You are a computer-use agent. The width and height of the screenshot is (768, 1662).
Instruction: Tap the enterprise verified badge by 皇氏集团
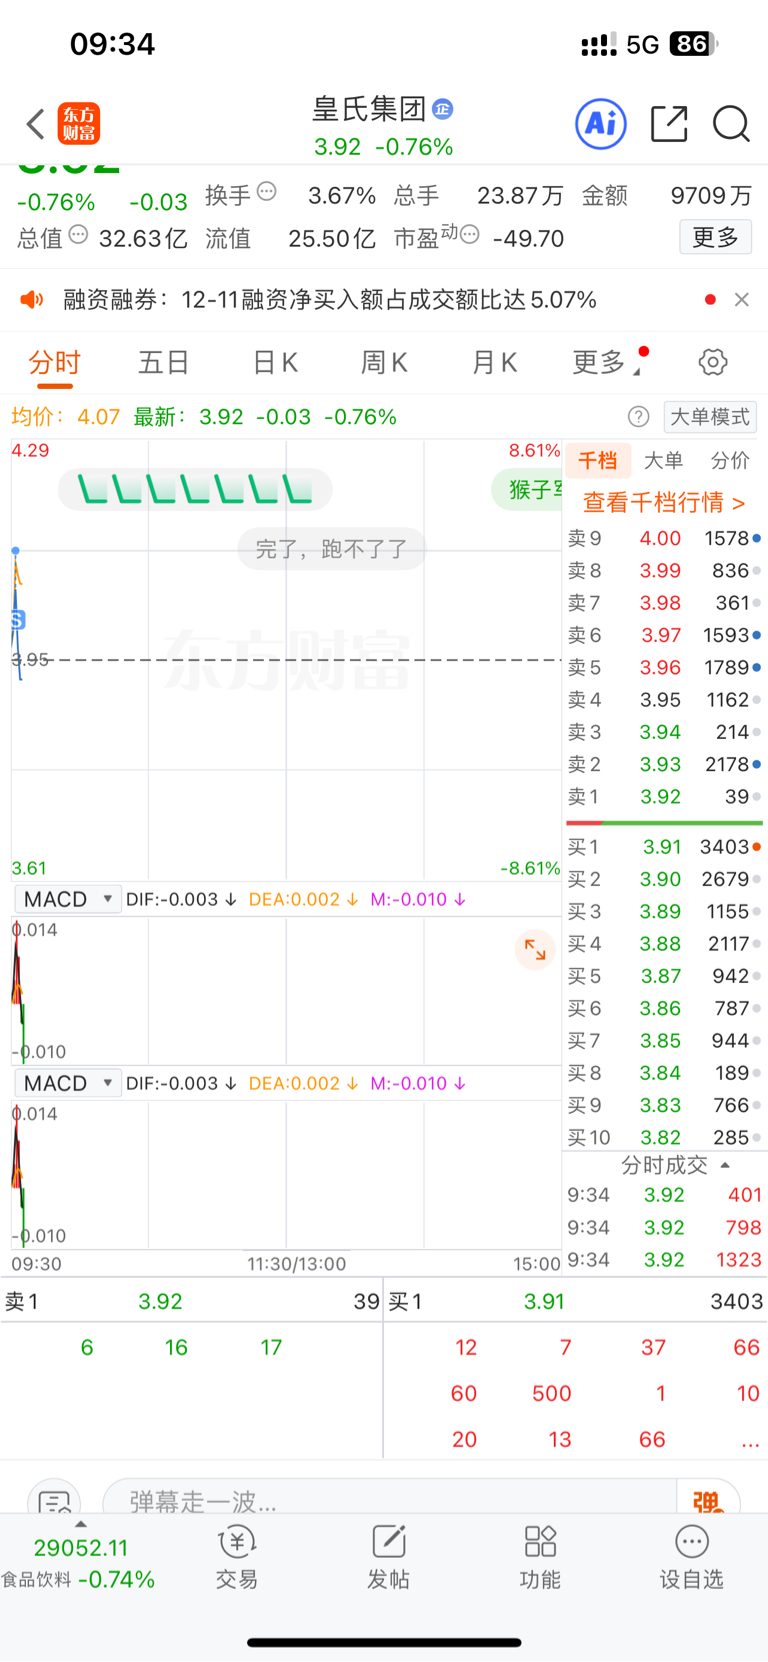pyautogui.click(x=443, y=108)
